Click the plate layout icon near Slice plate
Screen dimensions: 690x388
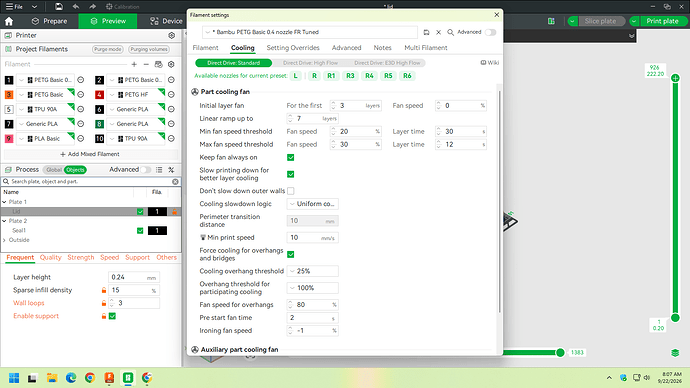click(x=551, y=21)
